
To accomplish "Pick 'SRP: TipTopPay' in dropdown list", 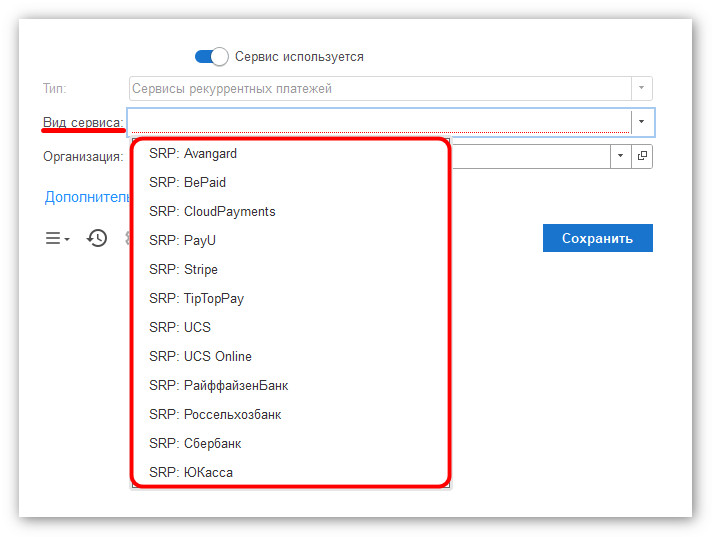I will (291, 298).
